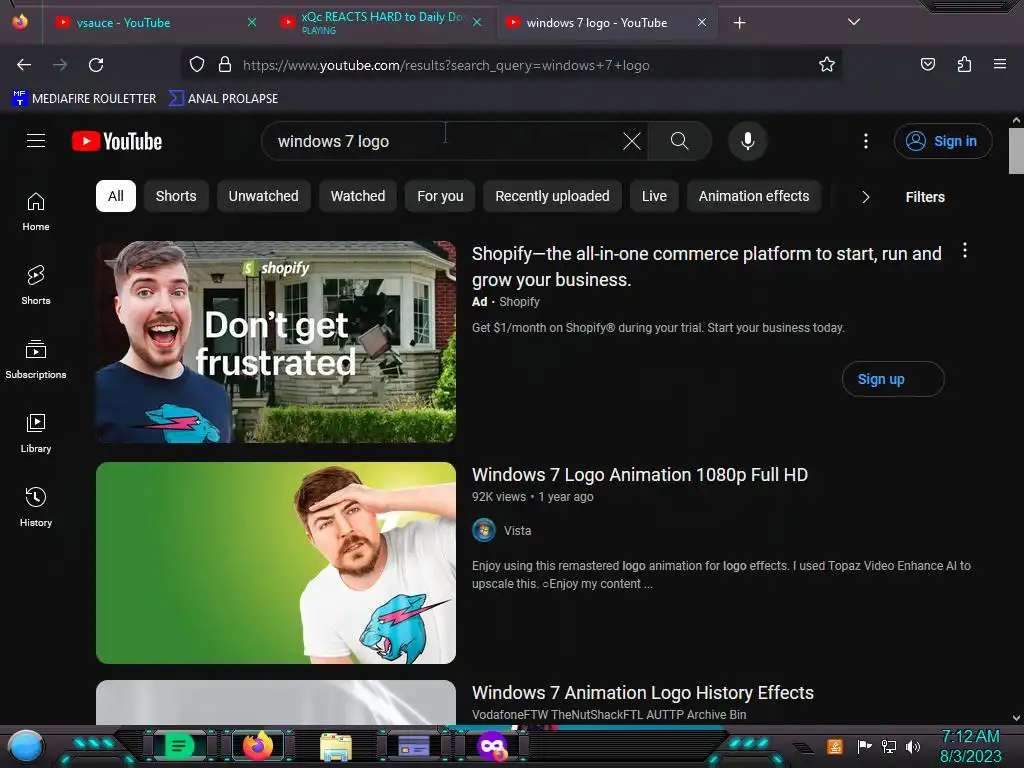Open the Start orb on taskbar

pyautogui.click(x=26, y=747)
